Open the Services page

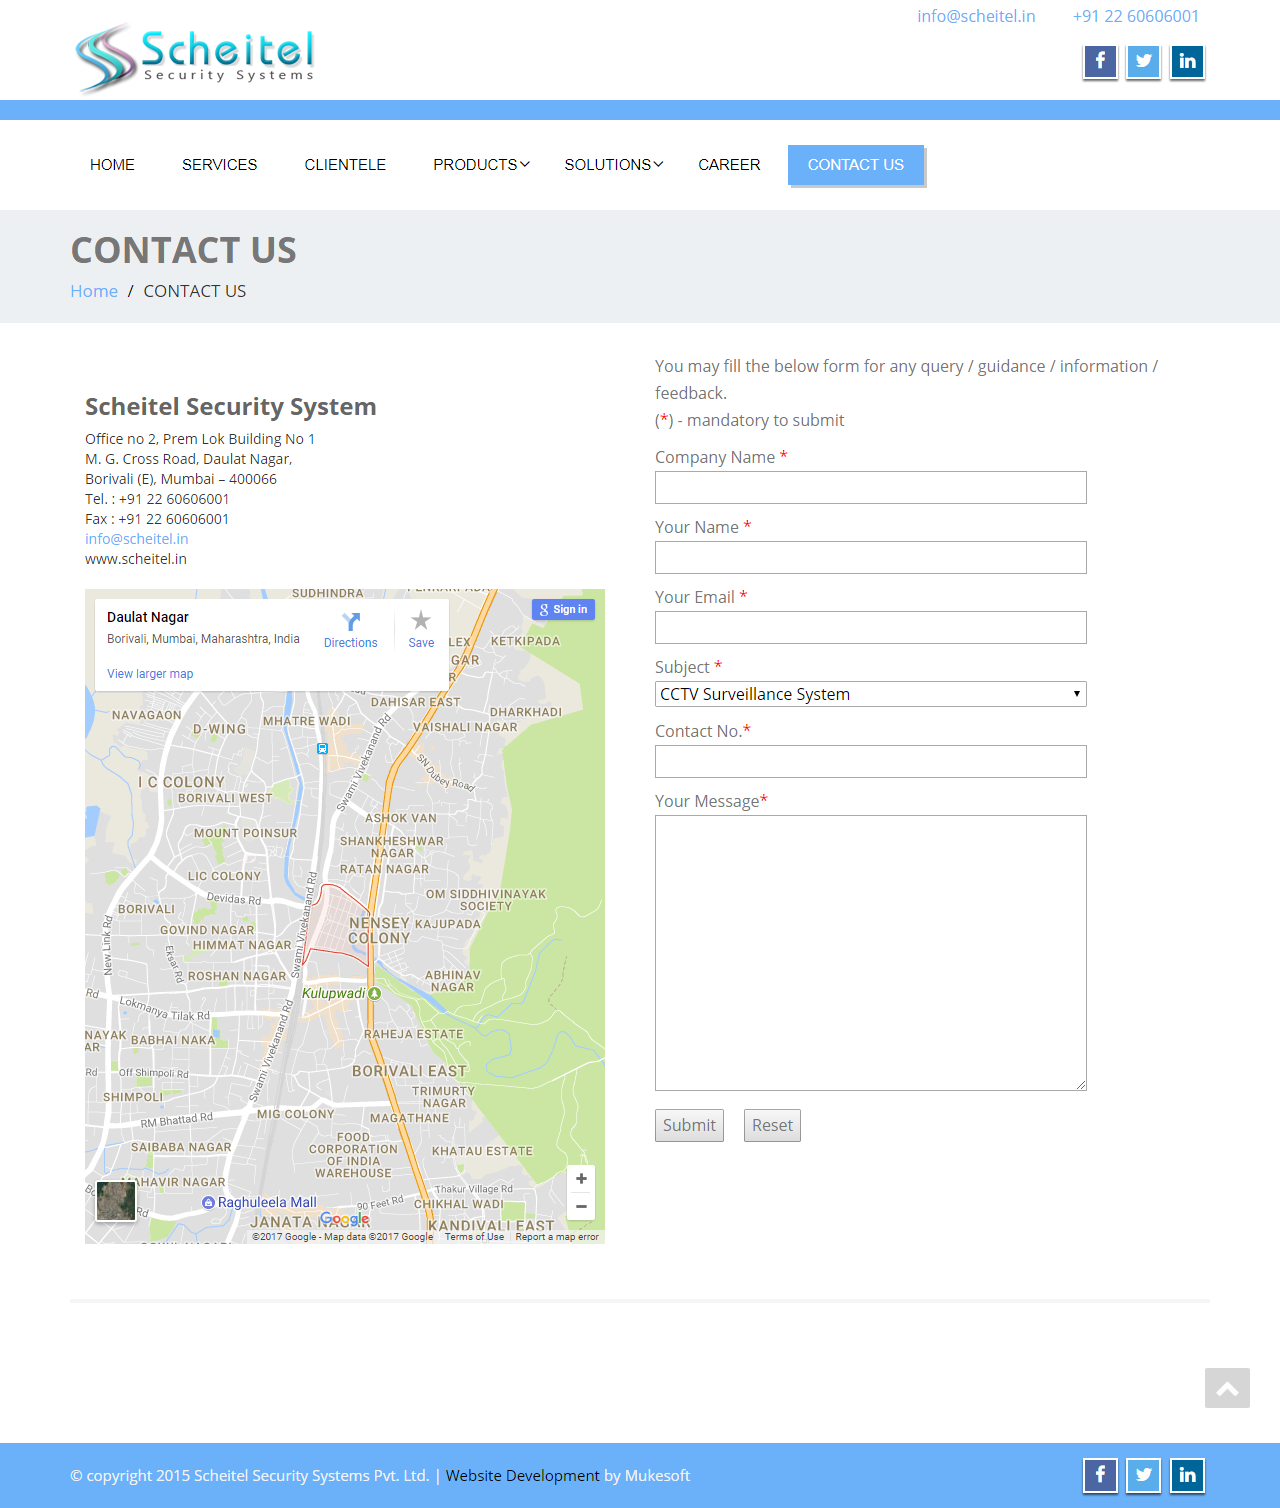[220, 165]
